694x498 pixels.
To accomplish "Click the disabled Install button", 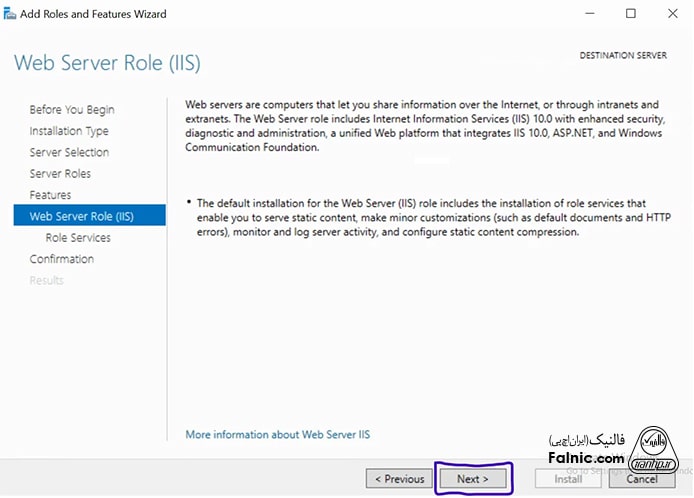I will (568, 479).
